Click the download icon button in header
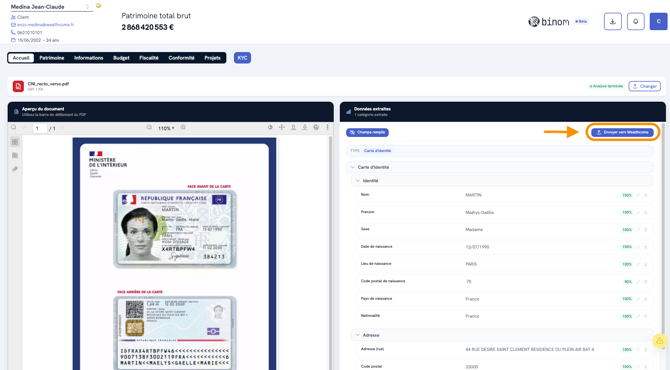 tap(613, 21)
